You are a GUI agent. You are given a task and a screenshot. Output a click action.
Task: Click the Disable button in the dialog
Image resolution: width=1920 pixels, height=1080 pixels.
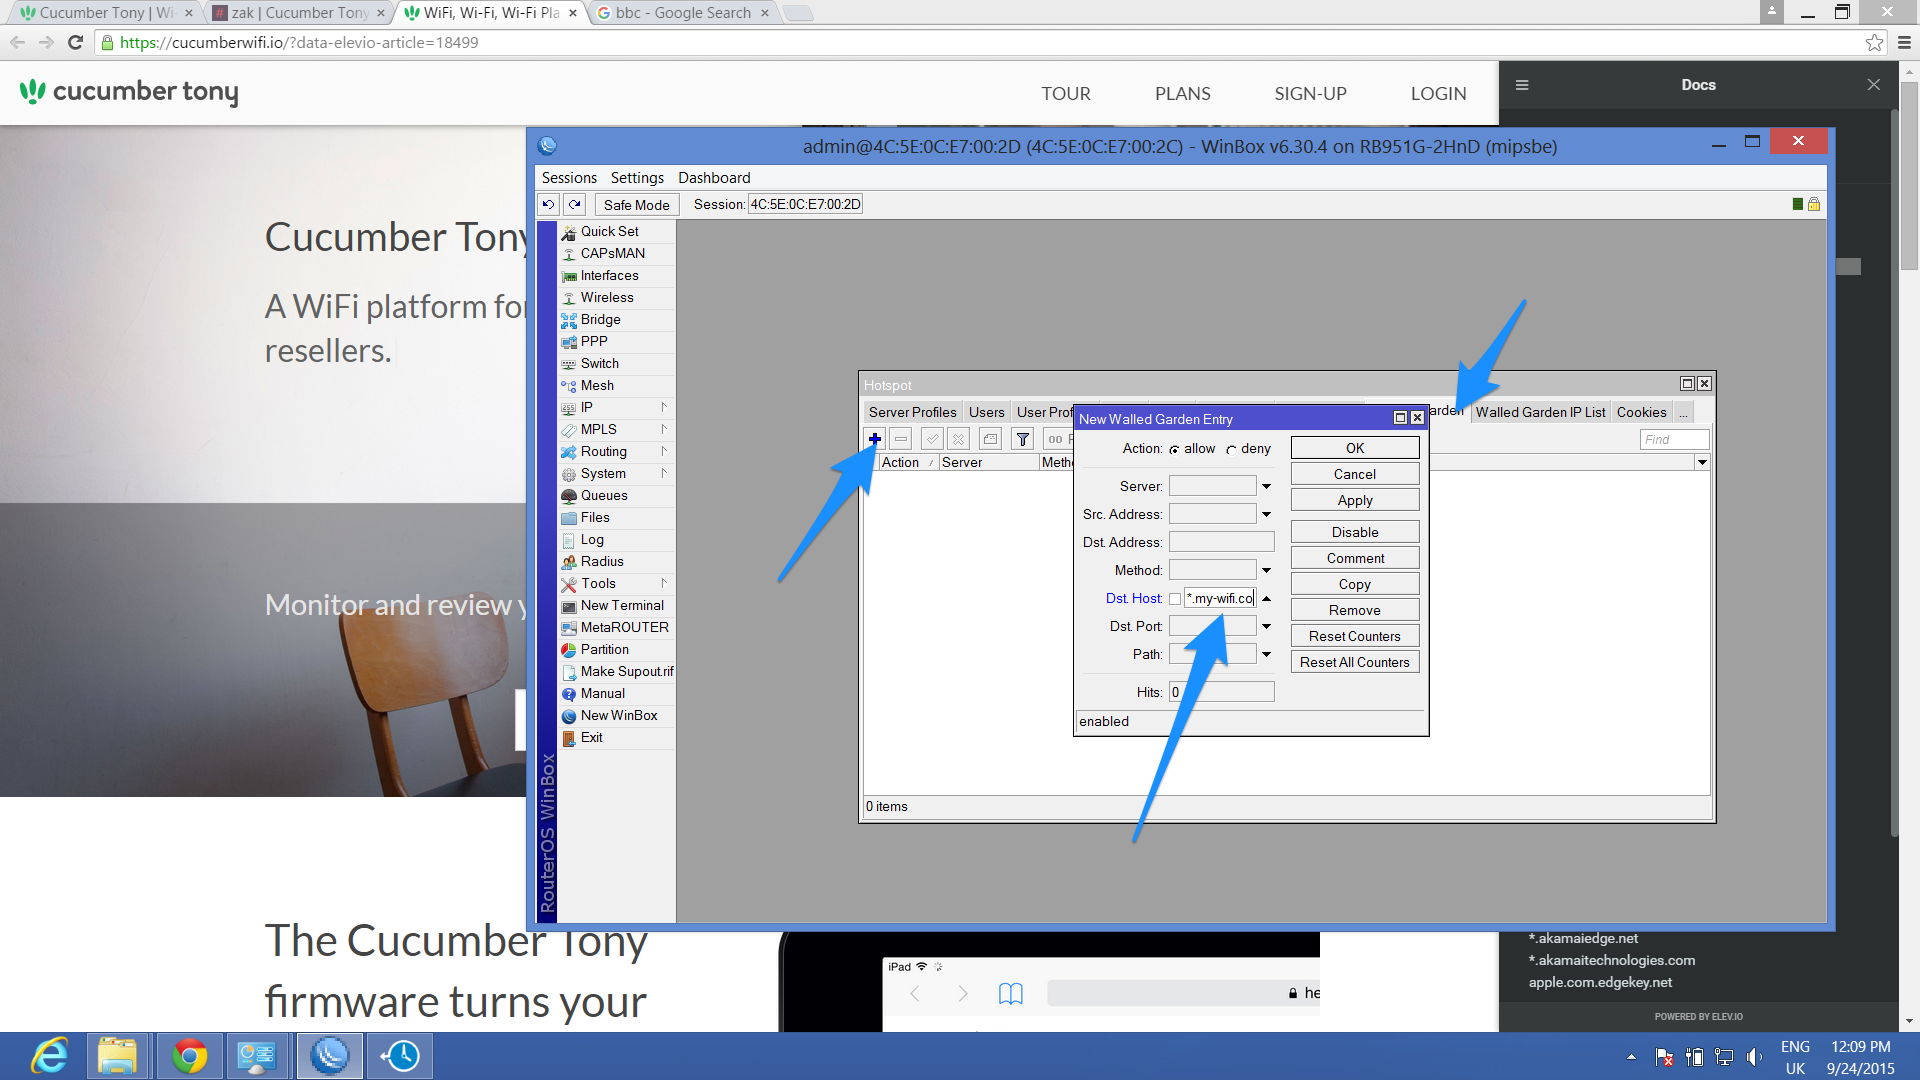point(1355,532)
